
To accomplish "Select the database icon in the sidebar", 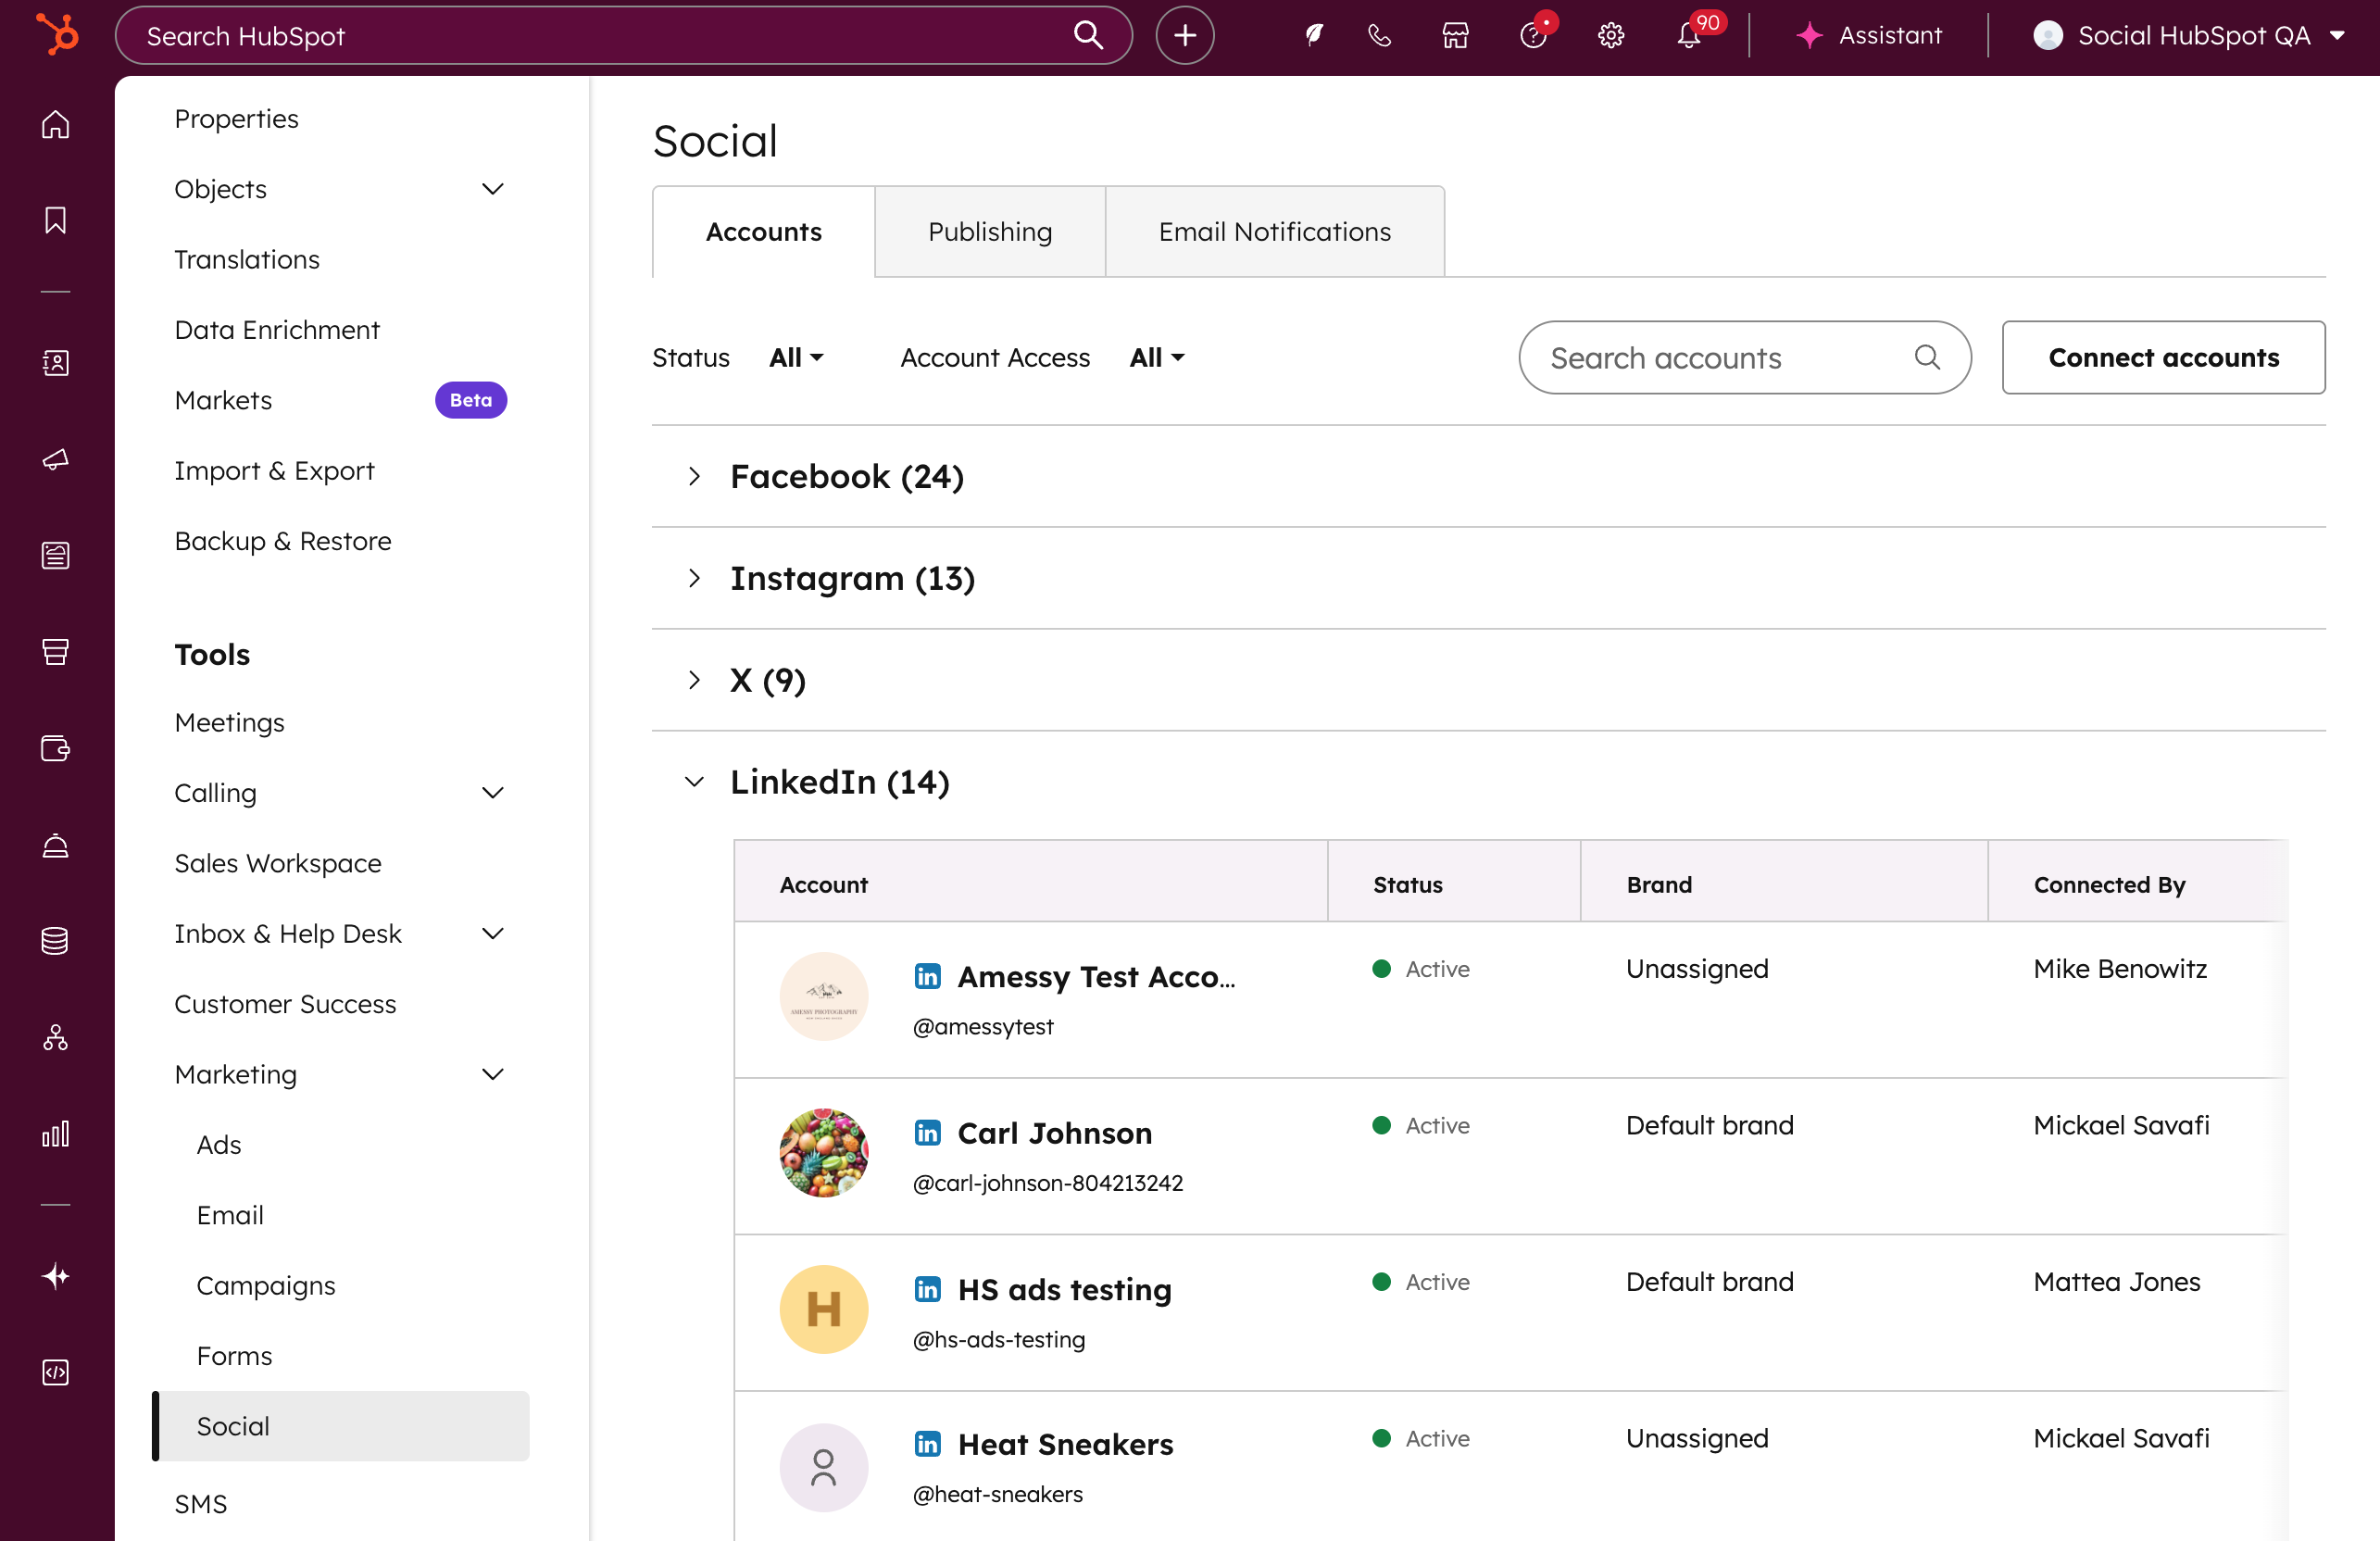I will coord(55,940).
